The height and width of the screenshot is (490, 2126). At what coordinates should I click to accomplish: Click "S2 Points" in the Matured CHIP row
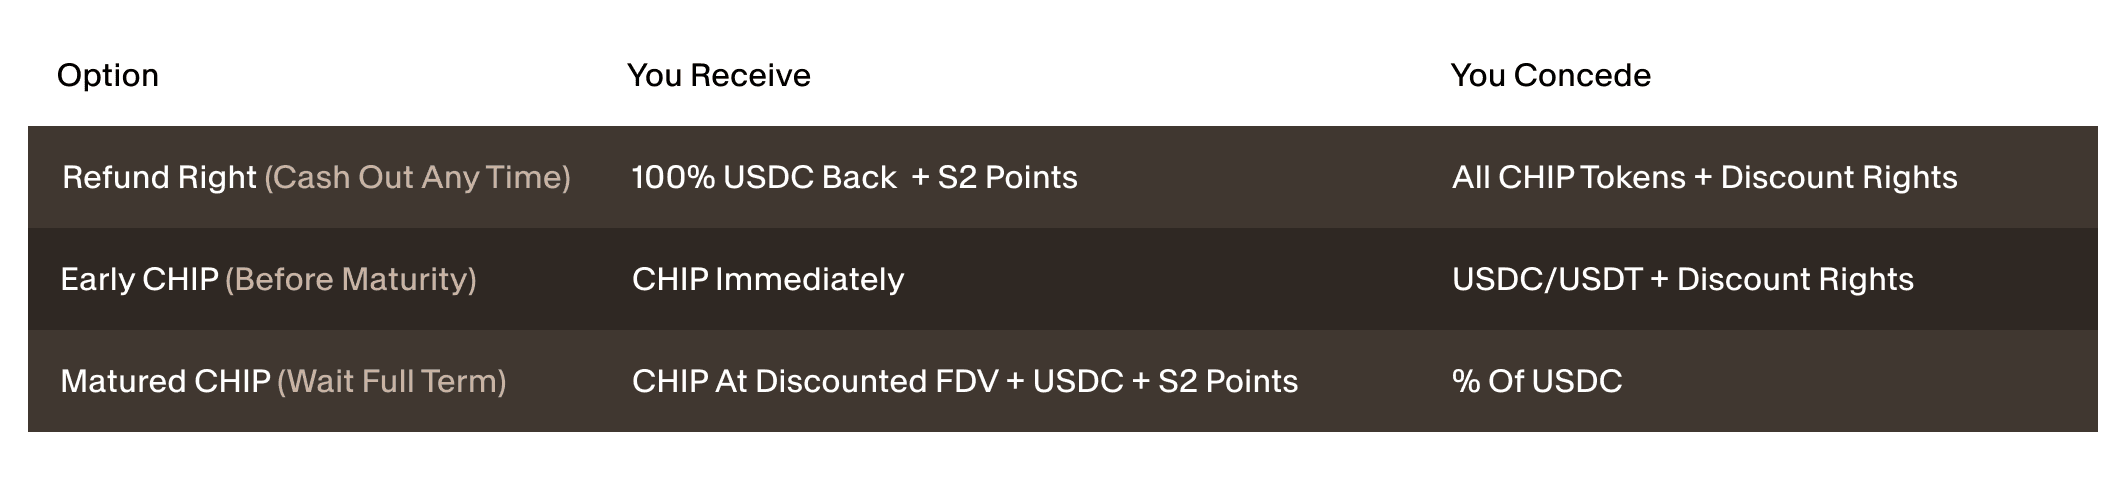click(x=1227, y=382)
